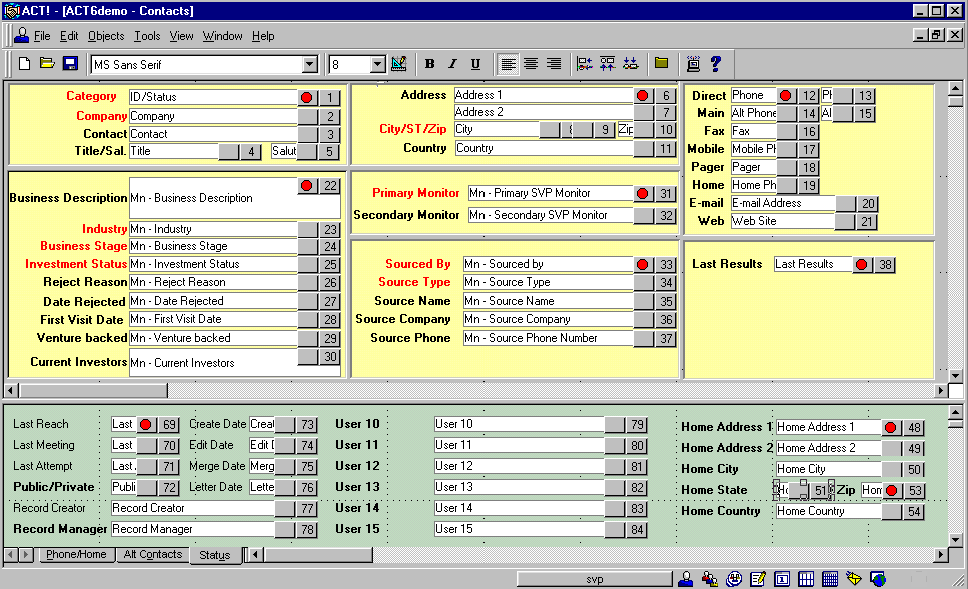Screen dimensions: 968x589
Task: Open the E-mail envelope icon
Action: 854,579
